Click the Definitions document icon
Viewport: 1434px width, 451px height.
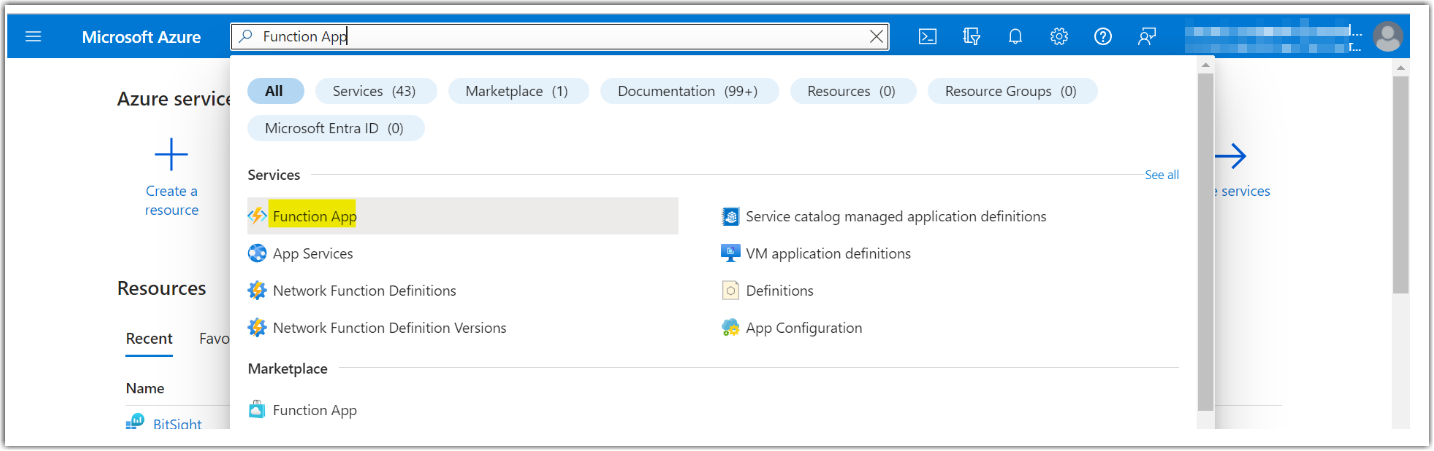[x=730, y=291]
